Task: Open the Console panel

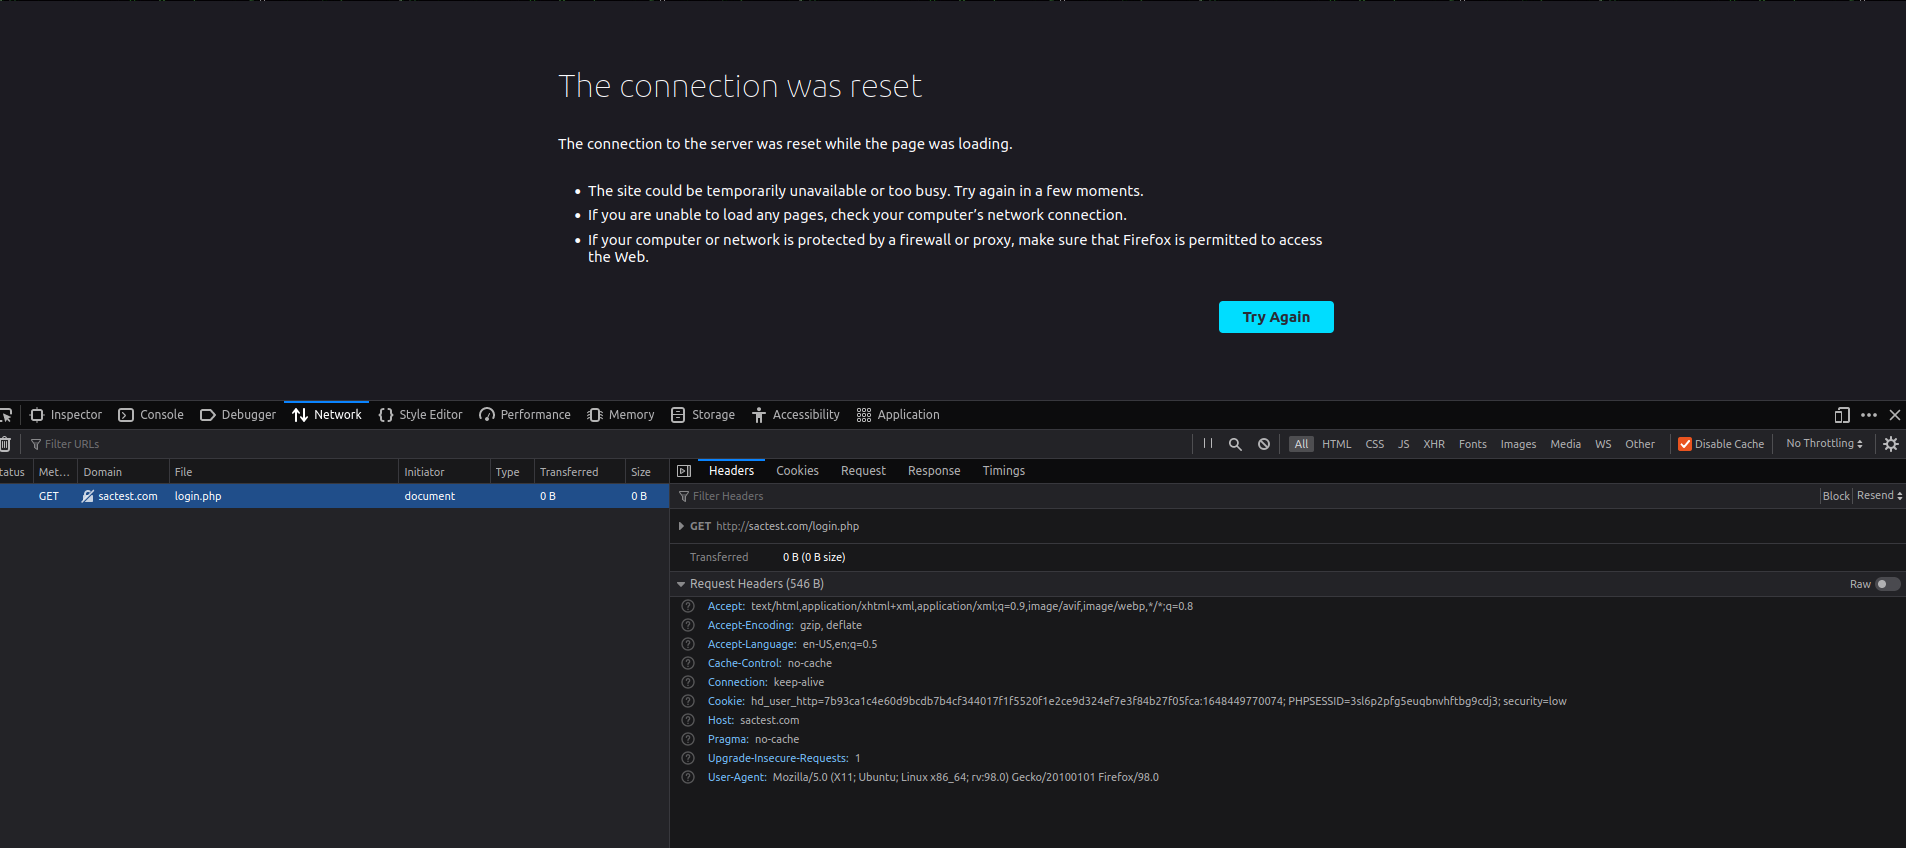Action: (x=151, y=415)
